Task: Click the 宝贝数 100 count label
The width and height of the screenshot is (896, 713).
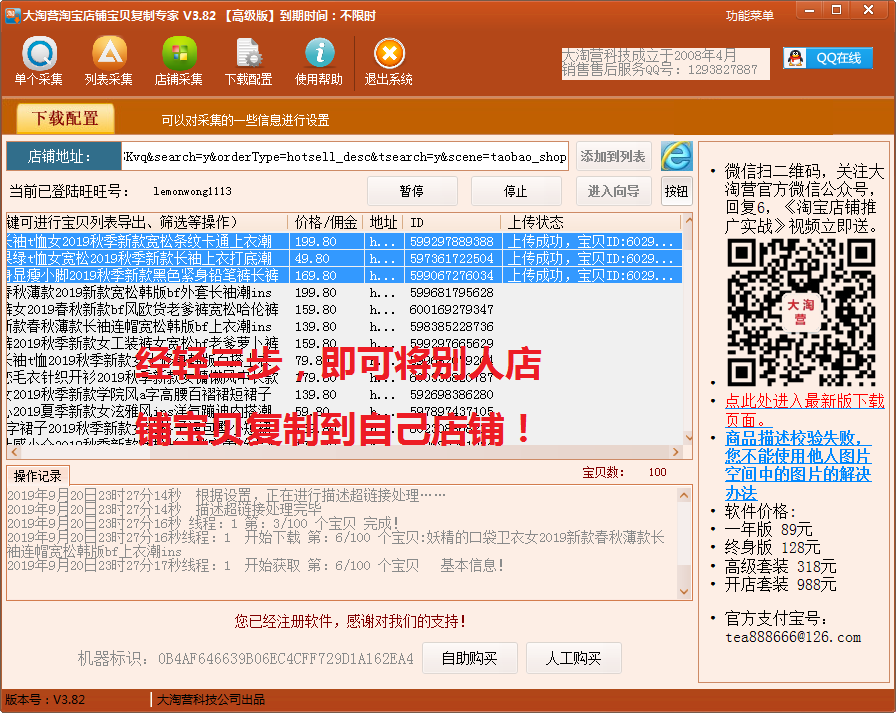Action: [625, 472]
